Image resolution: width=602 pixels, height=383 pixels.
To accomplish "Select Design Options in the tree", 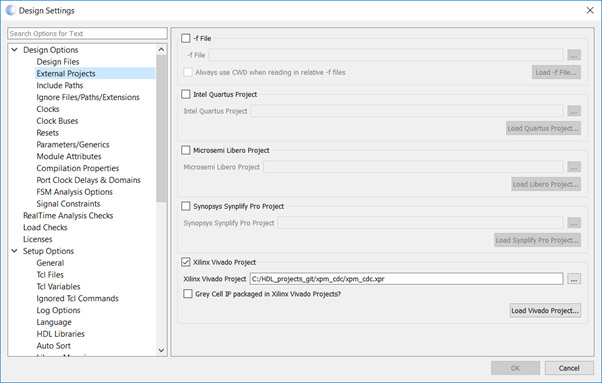I will click(51, 50).
